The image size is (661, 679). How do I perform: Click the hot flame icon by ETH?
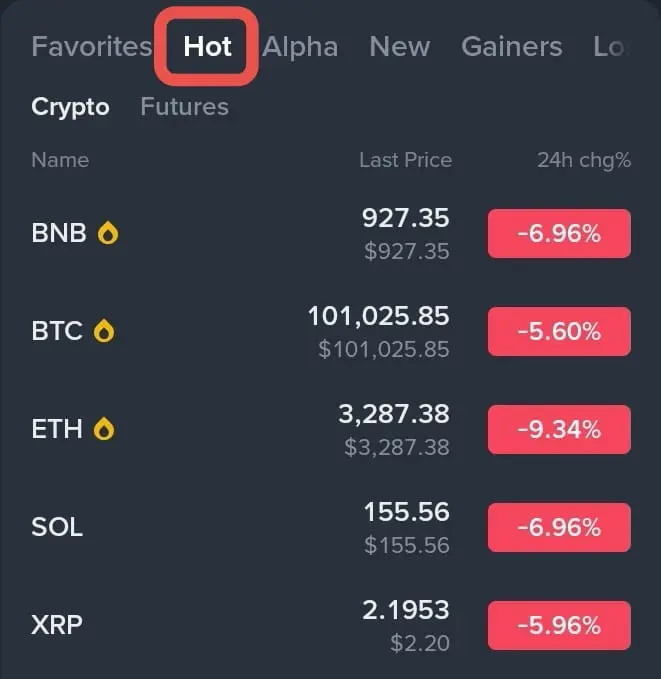104,430
